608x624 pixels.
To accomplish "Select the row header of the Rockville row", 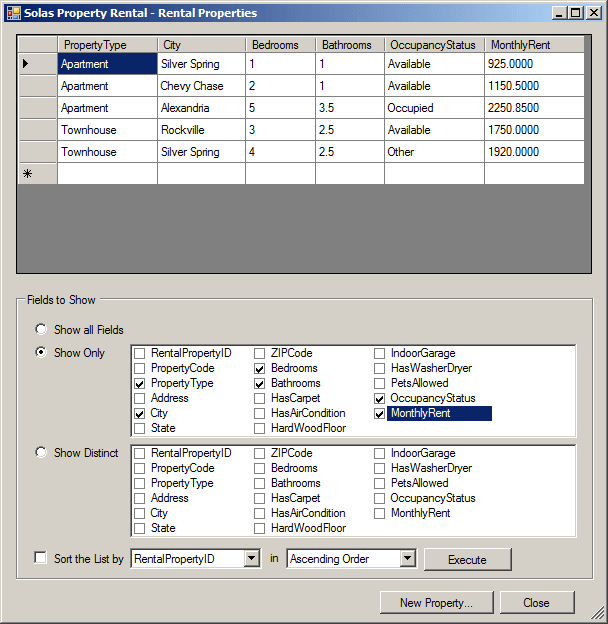I will pyautogui.click(x=38, y=130).
